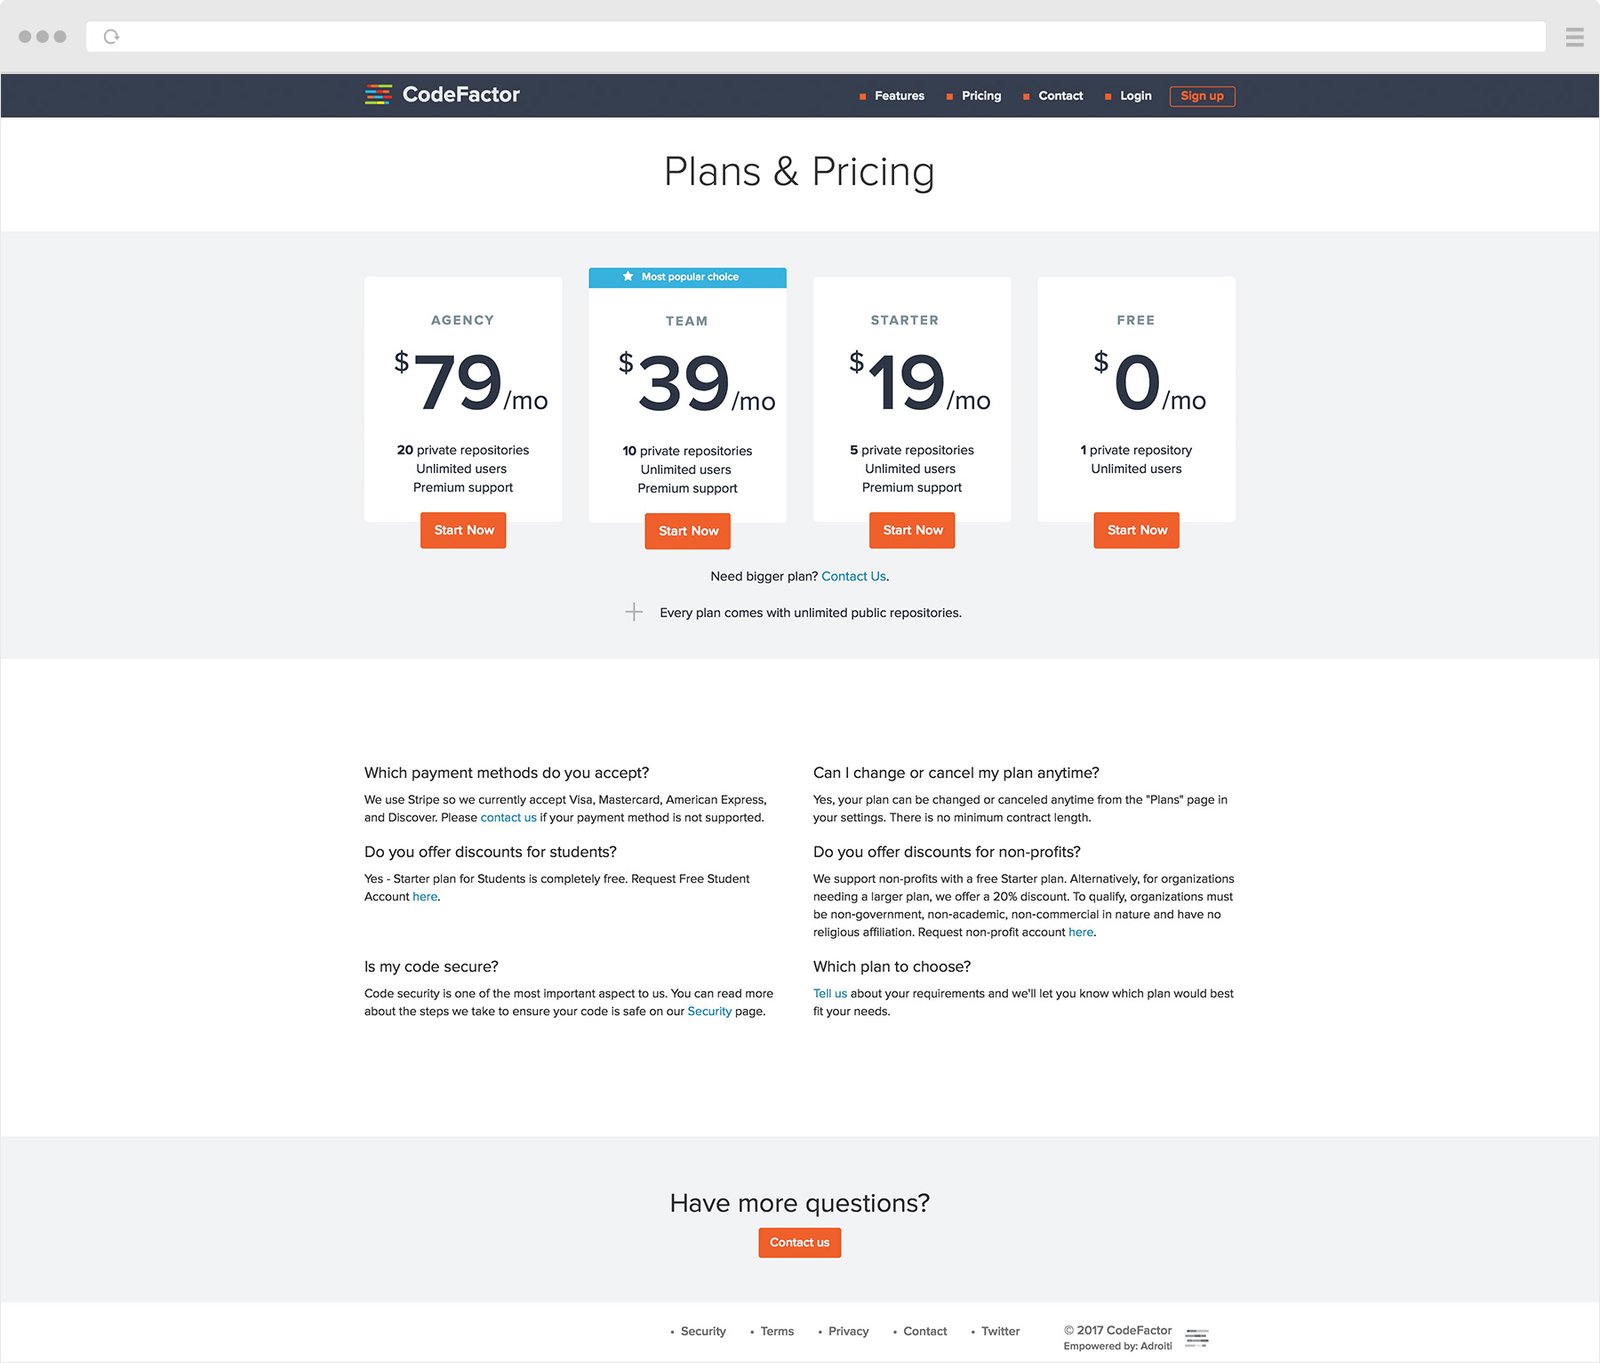The width and height of the screenshot is (1600, 1363).
Task: Click the browser reload icon
Action: coord(112,37)
